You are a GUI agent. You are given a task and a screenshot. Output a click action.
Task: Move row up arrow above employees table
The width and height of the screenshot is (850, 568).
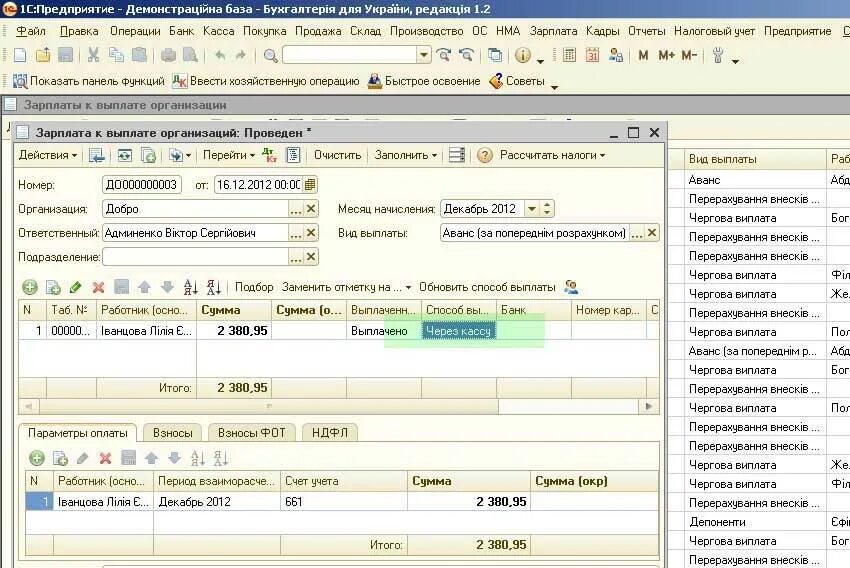144,287
